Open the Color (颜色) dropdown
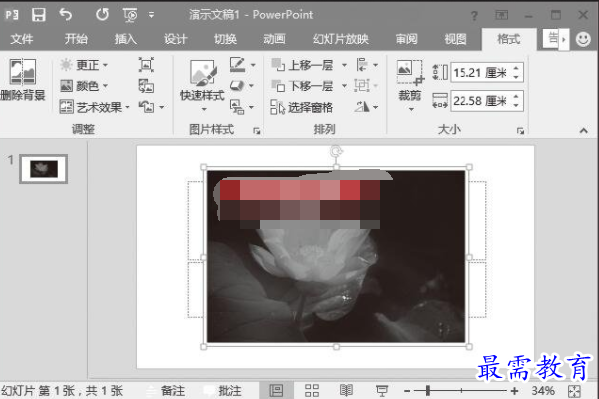The width and height of the screenshot is (599, 399). pos(84,86)
